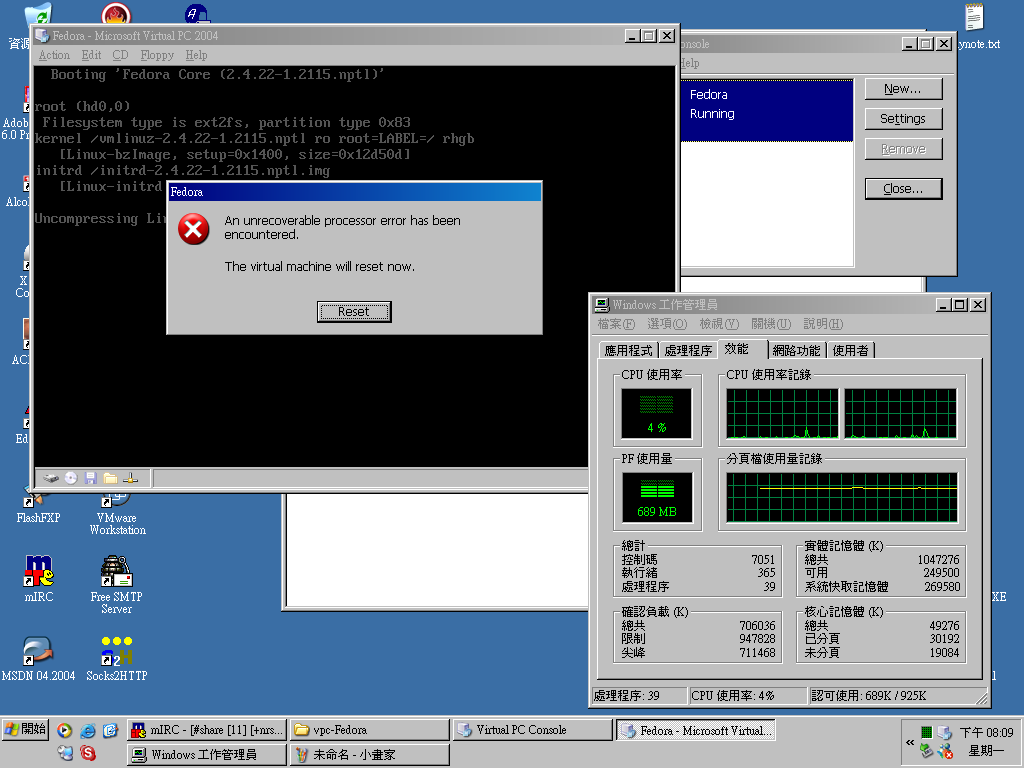Switch to the 使用者 tab in Task Manager
1024x768 pixels.
pyautogui.click(x=850, y=351)
